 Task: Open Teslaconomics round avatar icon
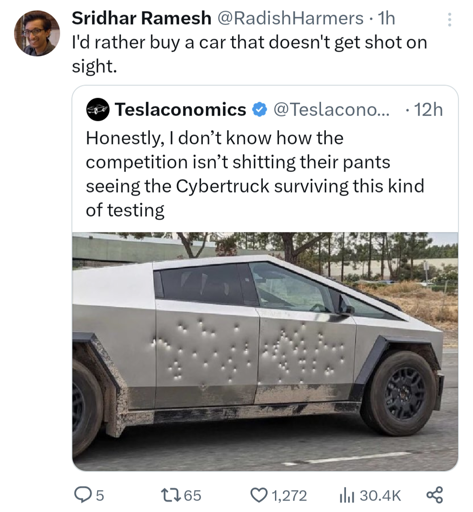(x=97, y=109)
